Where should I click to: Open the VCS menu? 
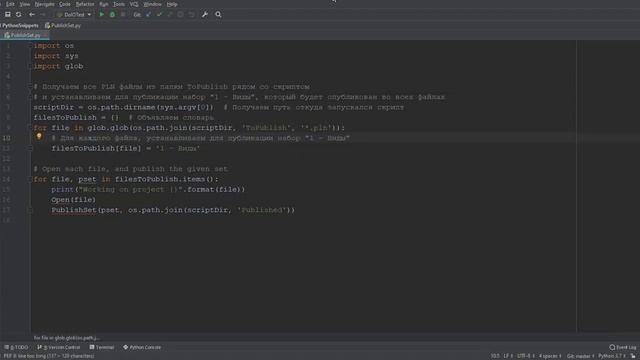[x=134, y=4]
